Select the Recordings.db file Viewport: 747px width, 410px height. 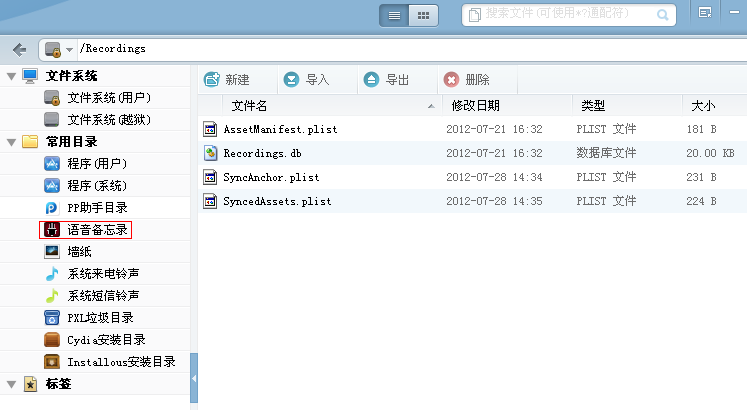tap(262, 153)
